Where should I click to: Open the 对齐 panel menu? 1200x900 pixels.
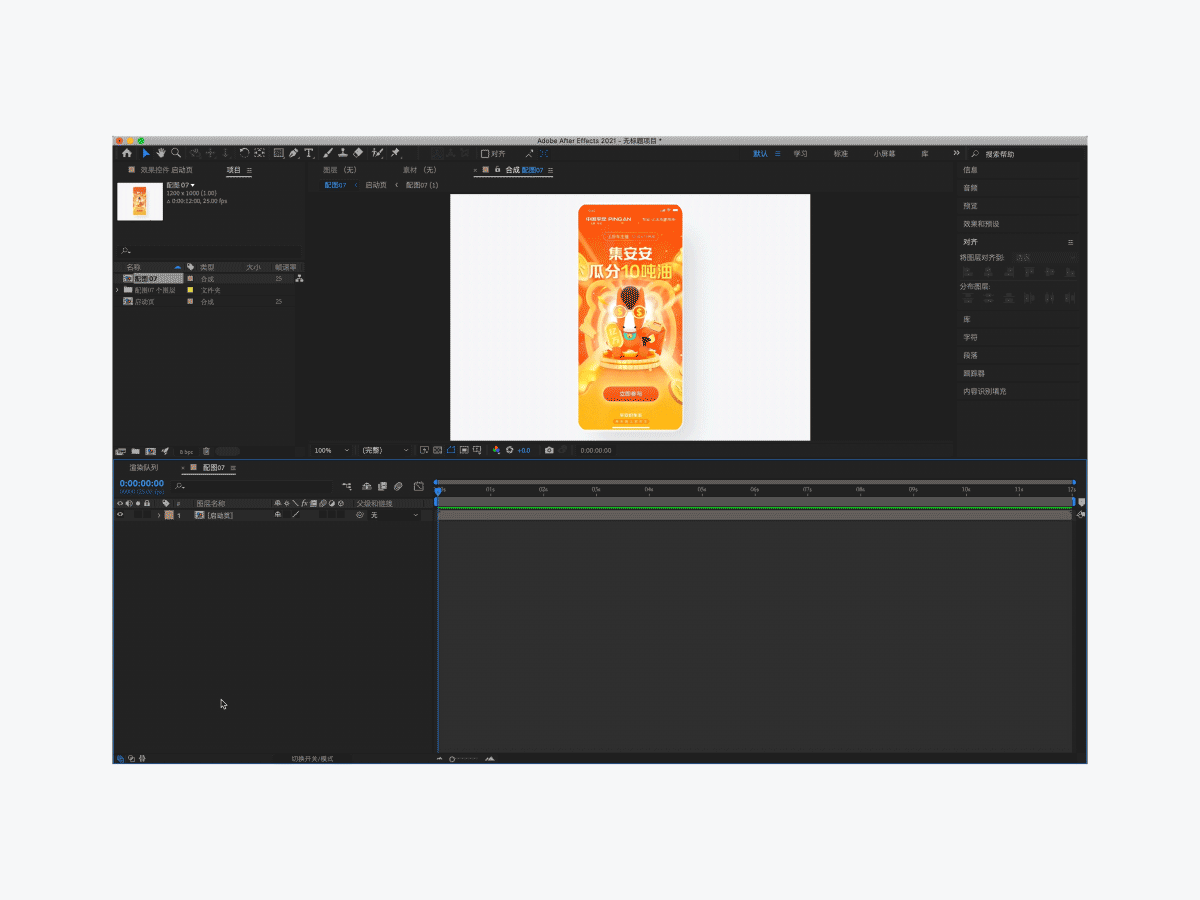tap(1070, 242)
